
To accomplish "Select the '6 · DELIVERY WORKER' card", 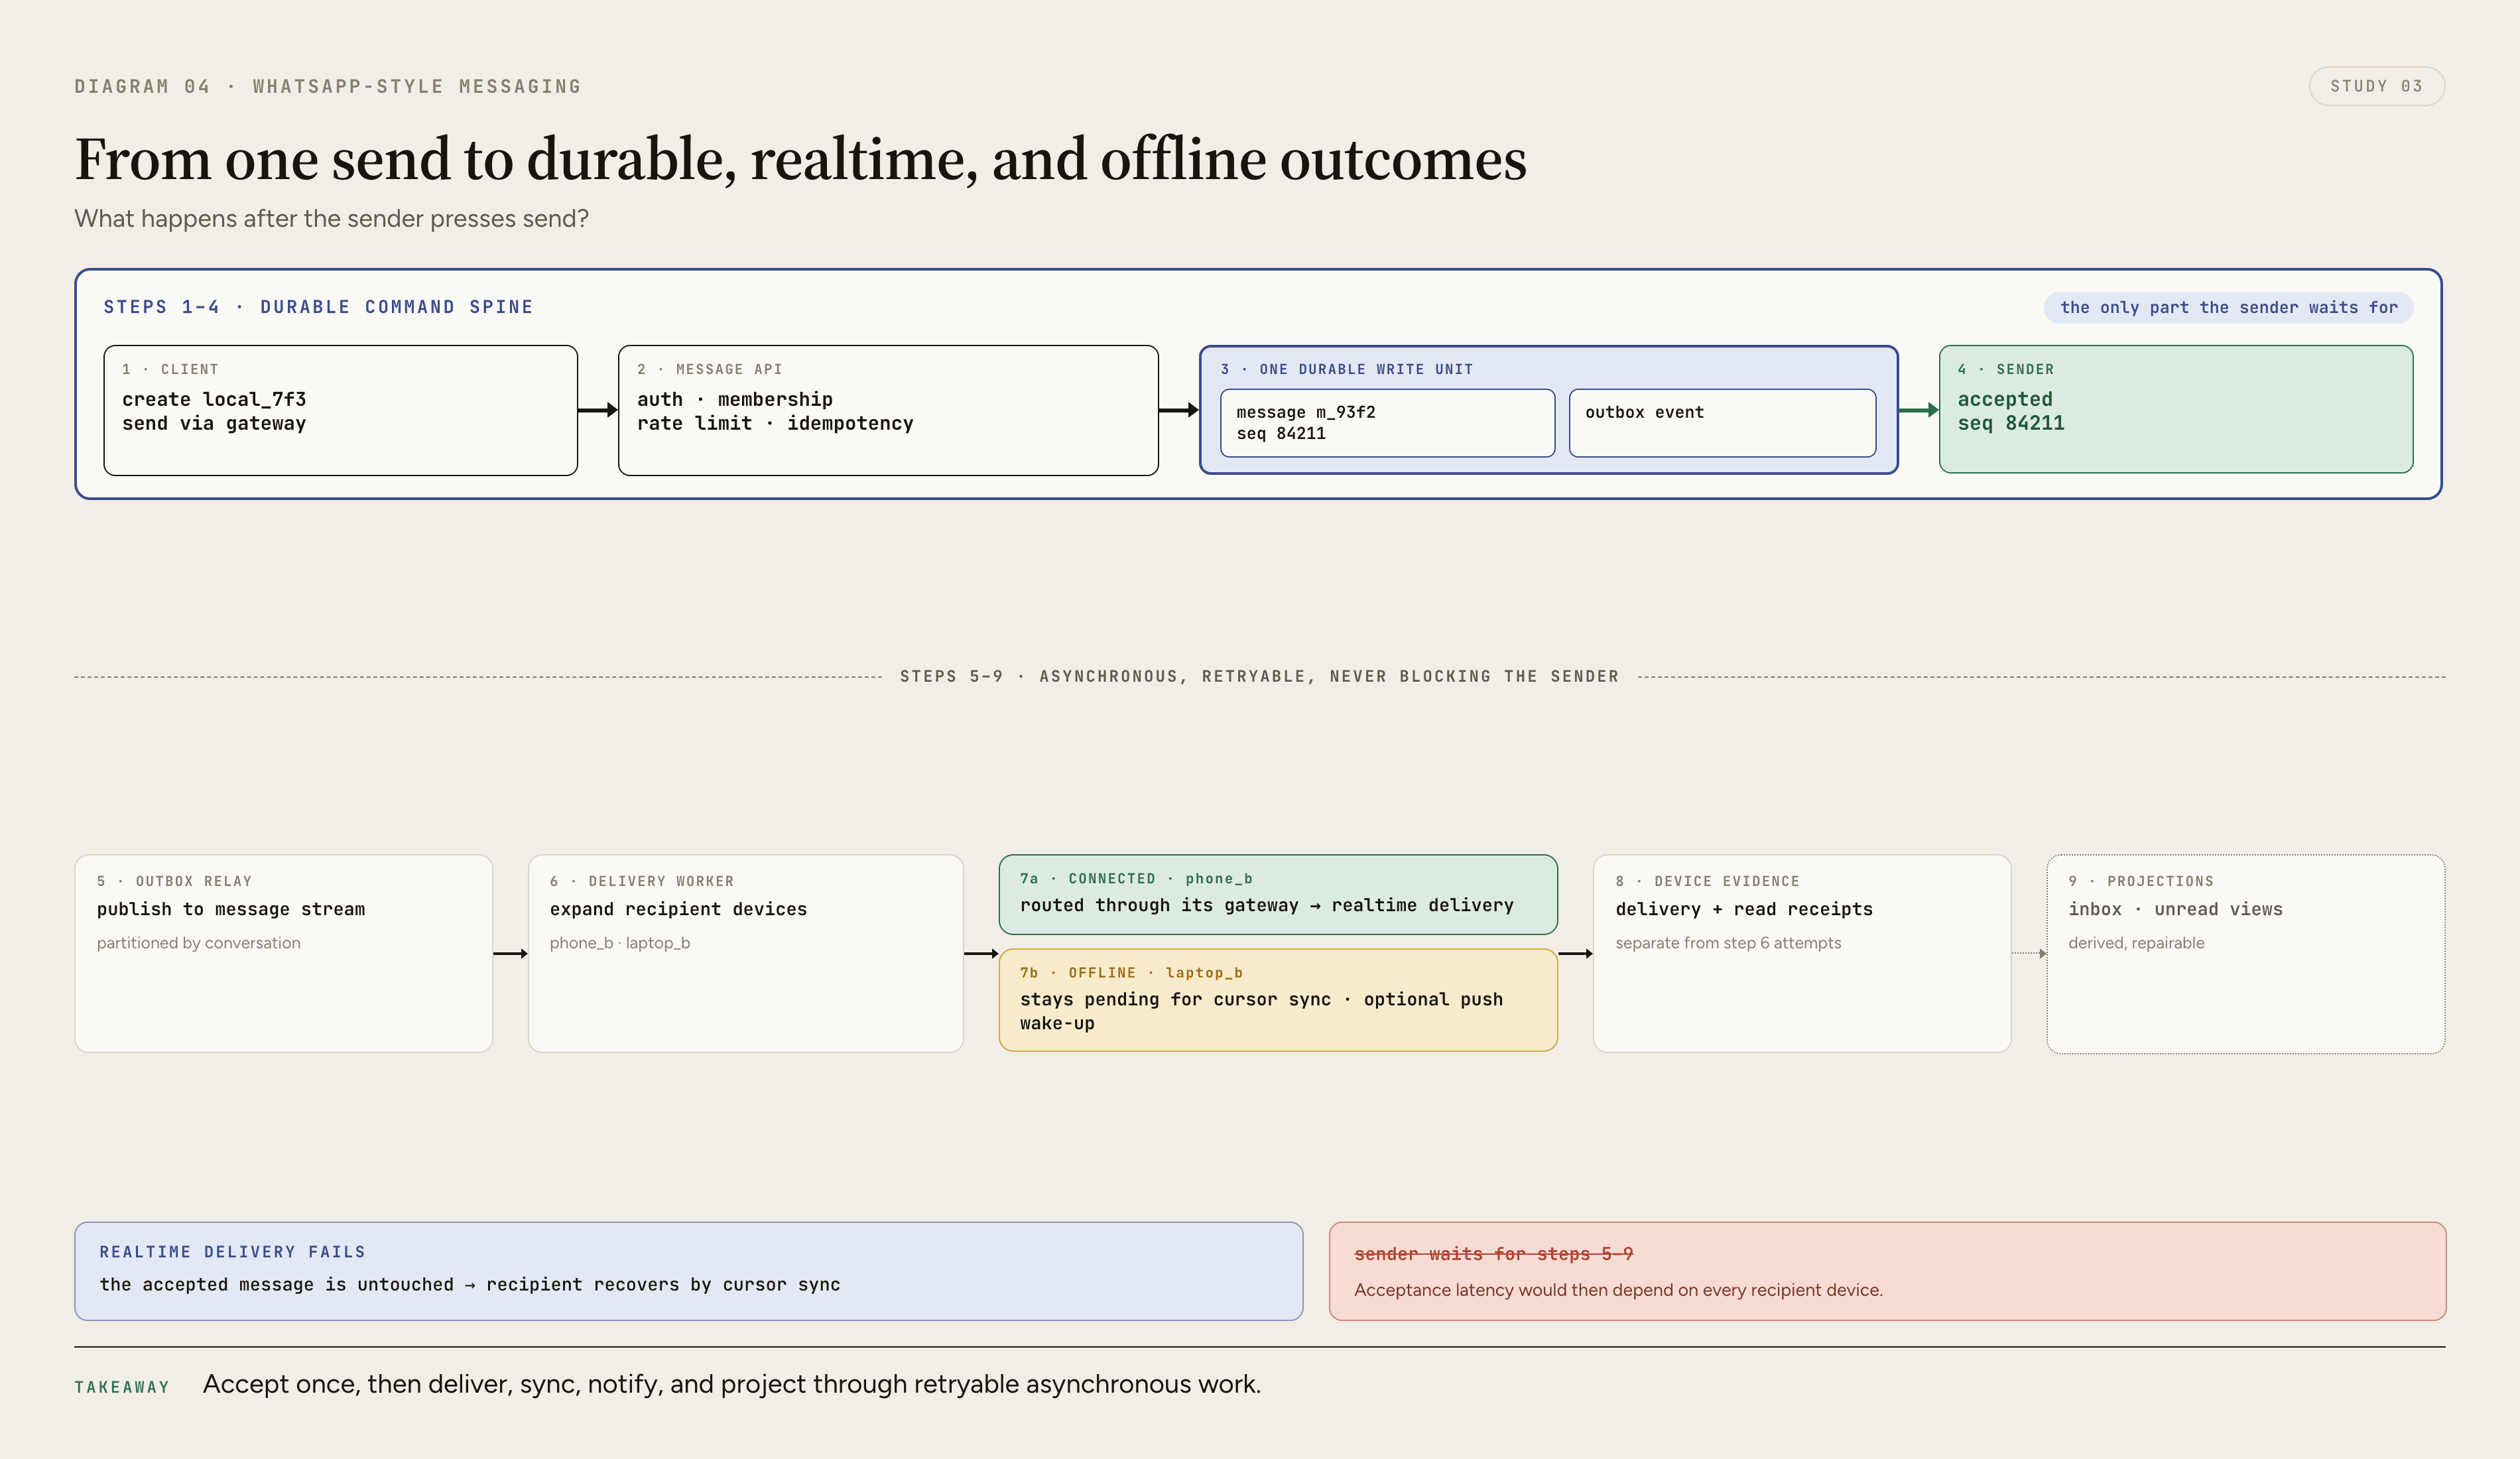I will coord(746,953).
